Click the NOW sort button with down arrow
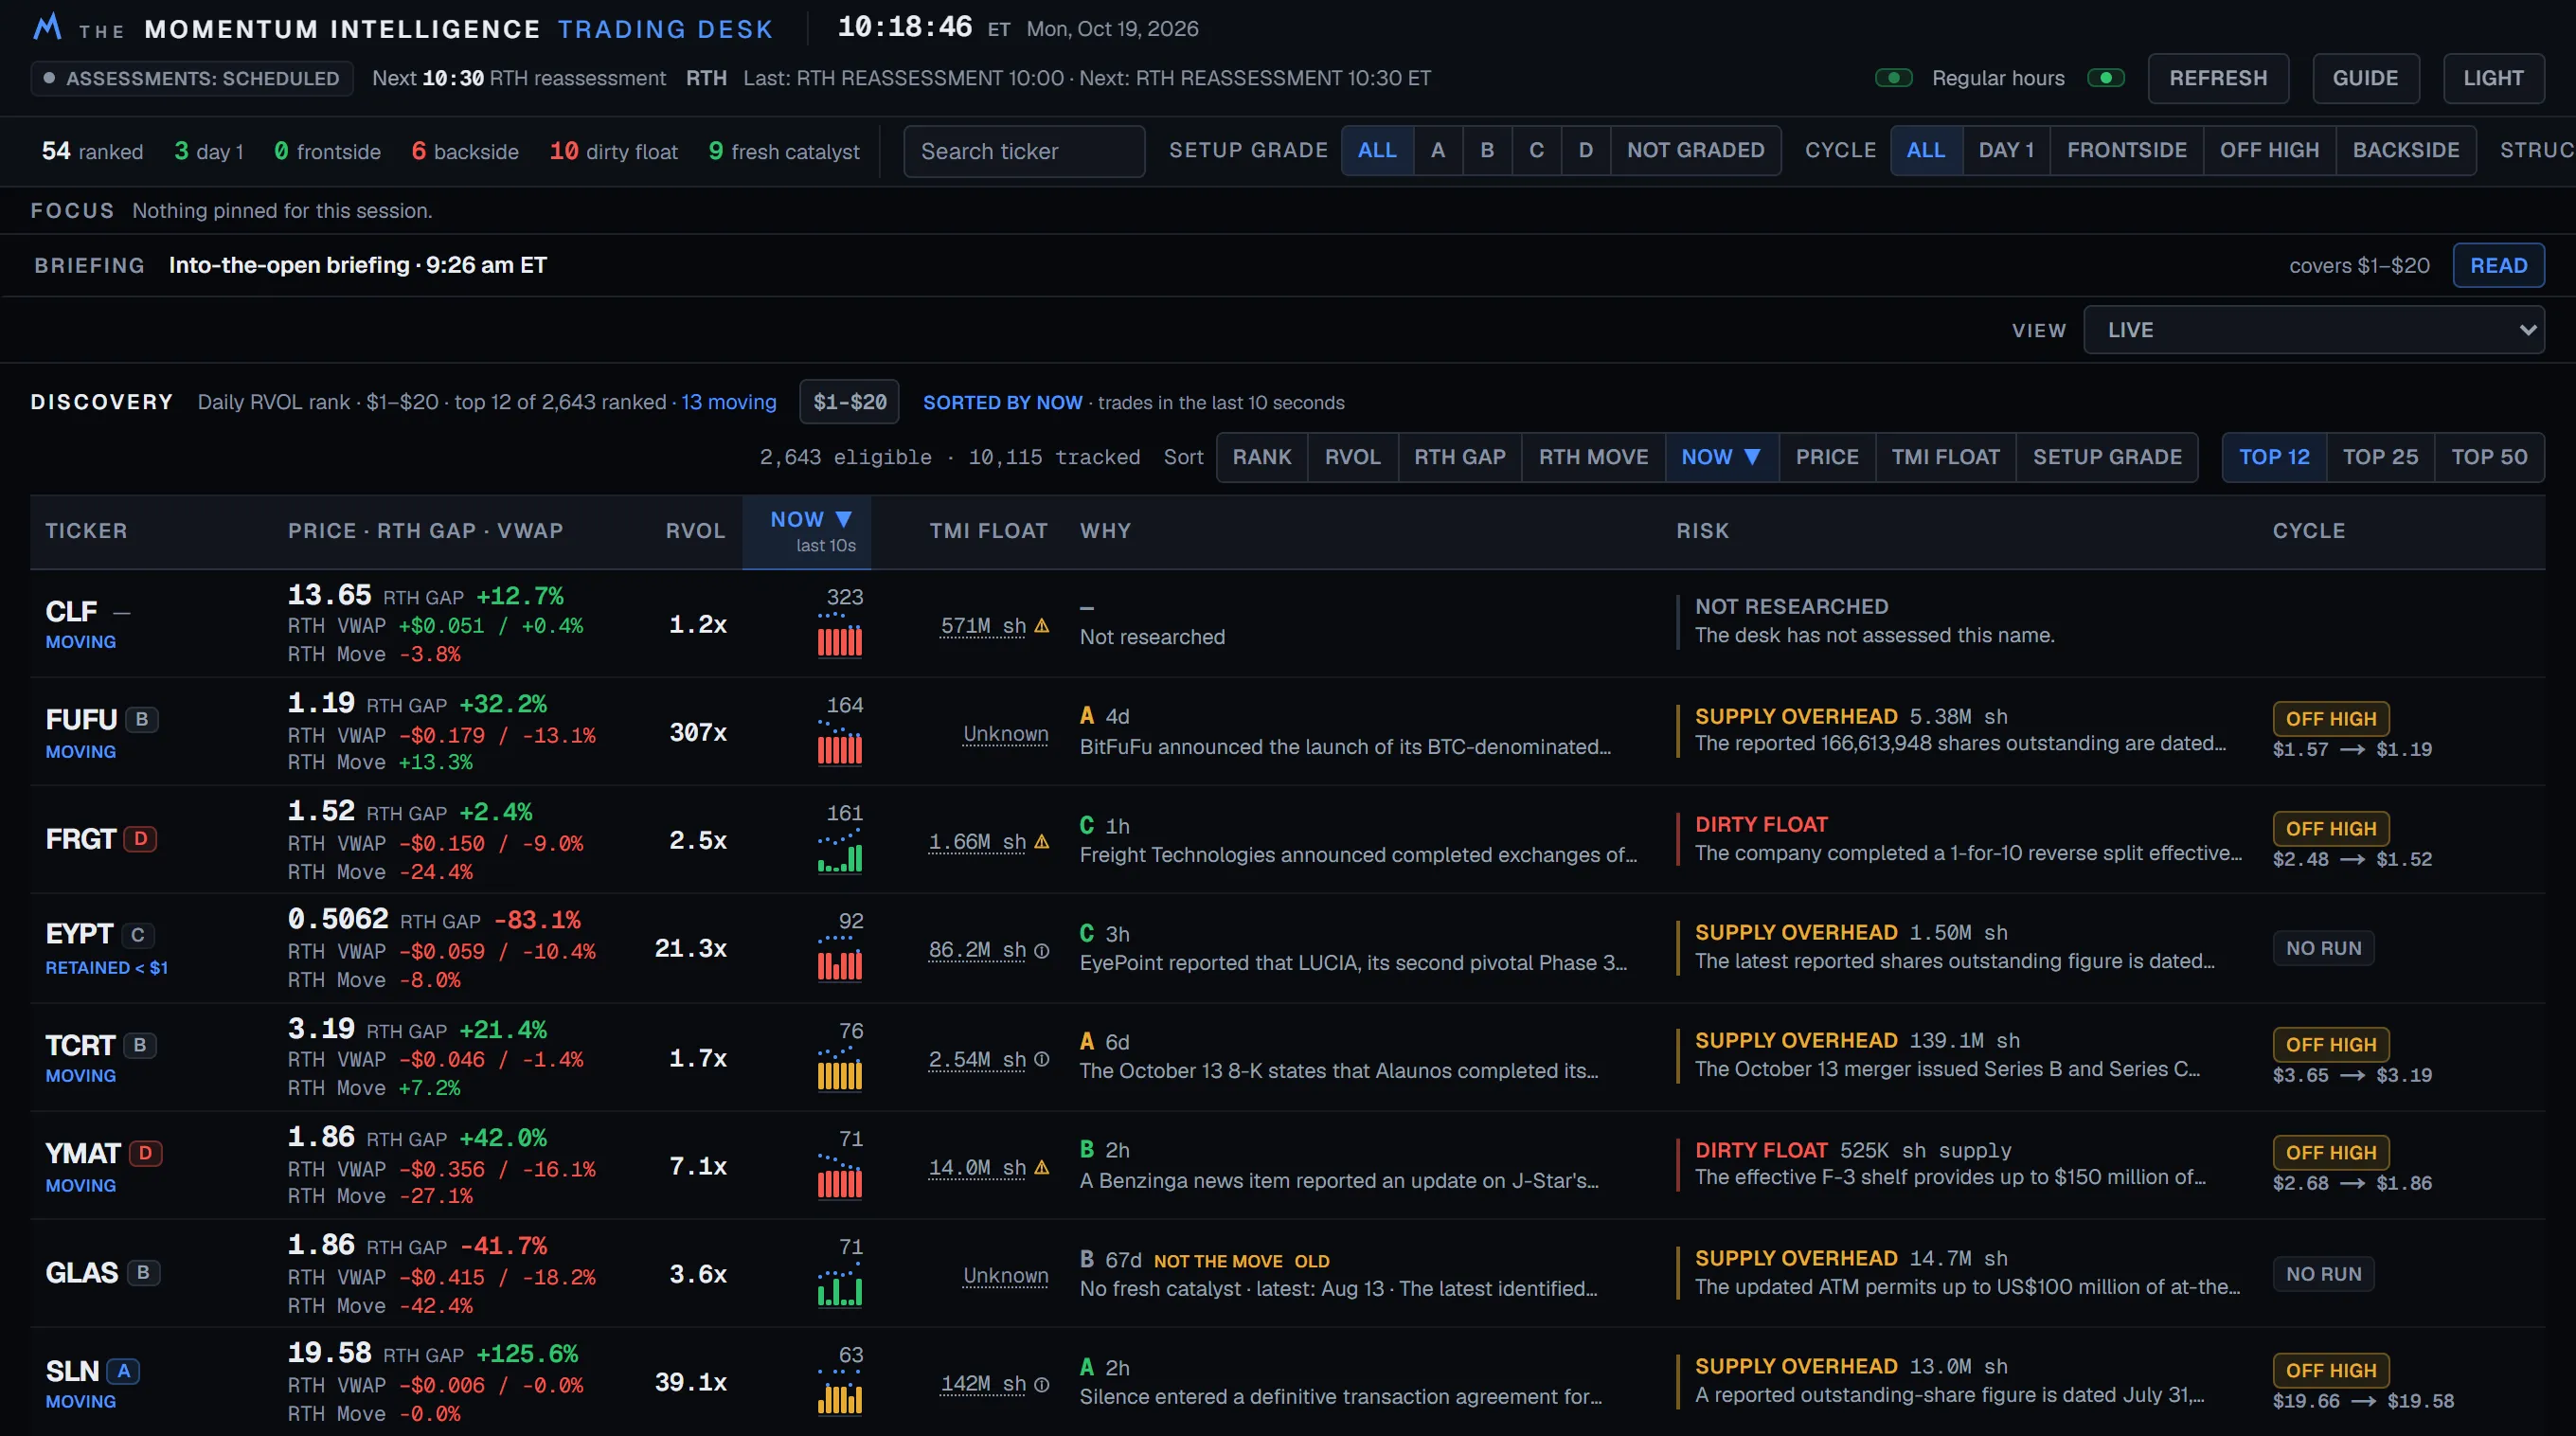 coord(1720,457)
